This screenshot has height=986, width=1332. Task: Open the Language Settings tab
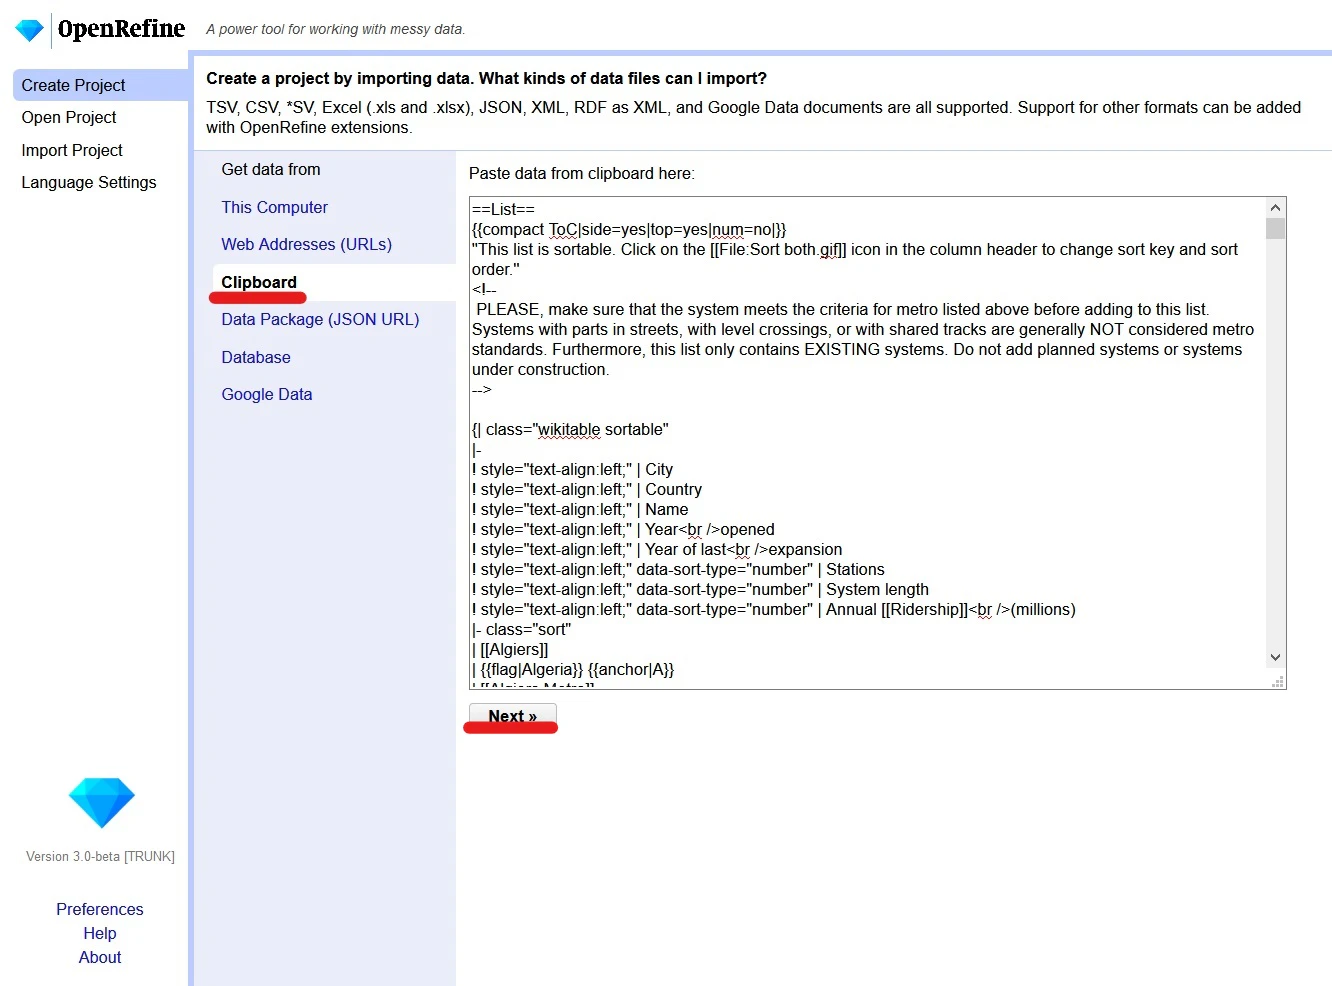click(x=89, y=182)
